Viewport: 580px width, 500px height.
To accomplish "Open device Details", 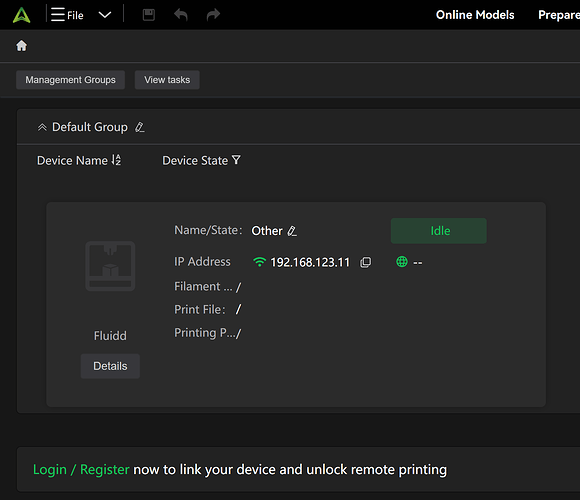I will tap(110, 366).
